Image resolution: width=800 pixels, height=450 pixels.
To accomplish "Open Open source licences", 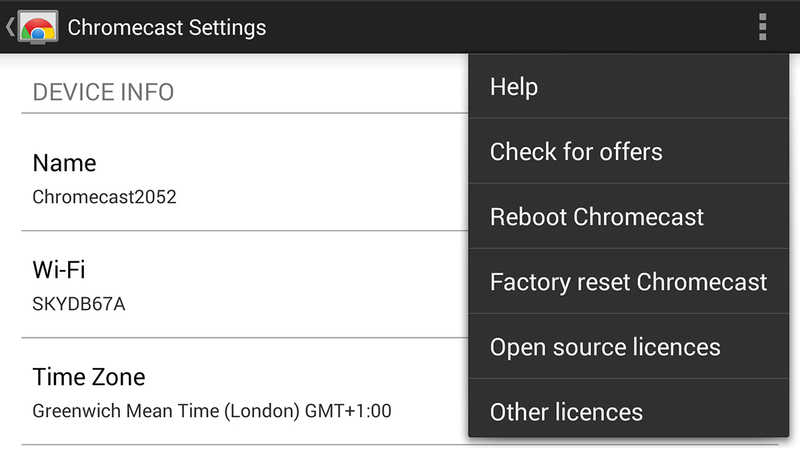I will coord(629,347).
